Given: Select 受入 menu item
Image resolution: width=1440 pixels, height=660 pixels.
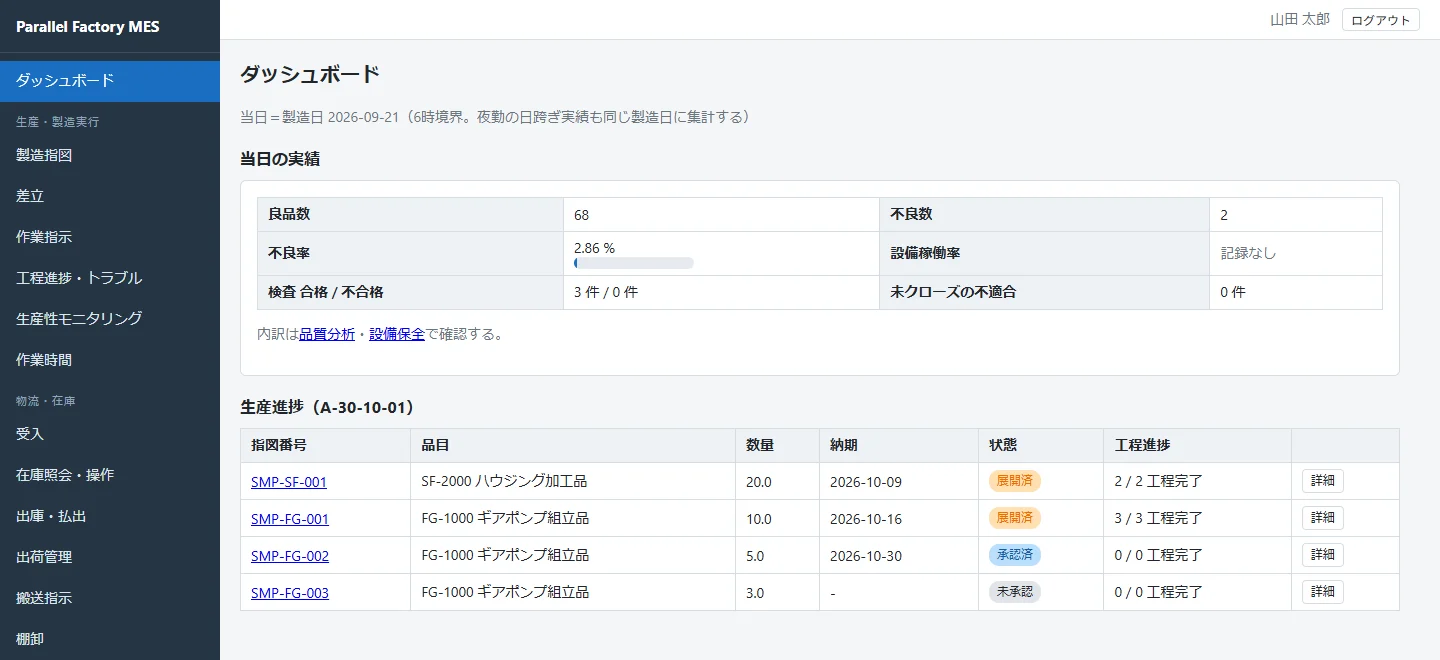Looking at the screenshot, I should click(110, 434).
